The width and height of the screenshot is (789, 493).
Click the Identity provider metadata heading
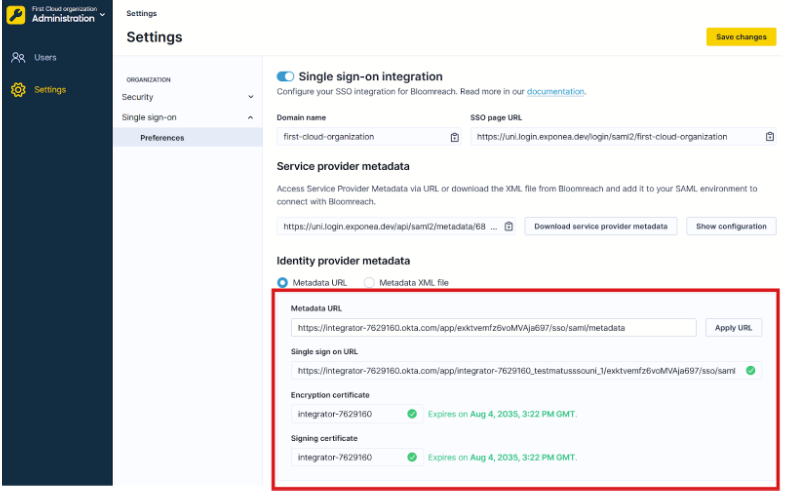coord(343,261)
